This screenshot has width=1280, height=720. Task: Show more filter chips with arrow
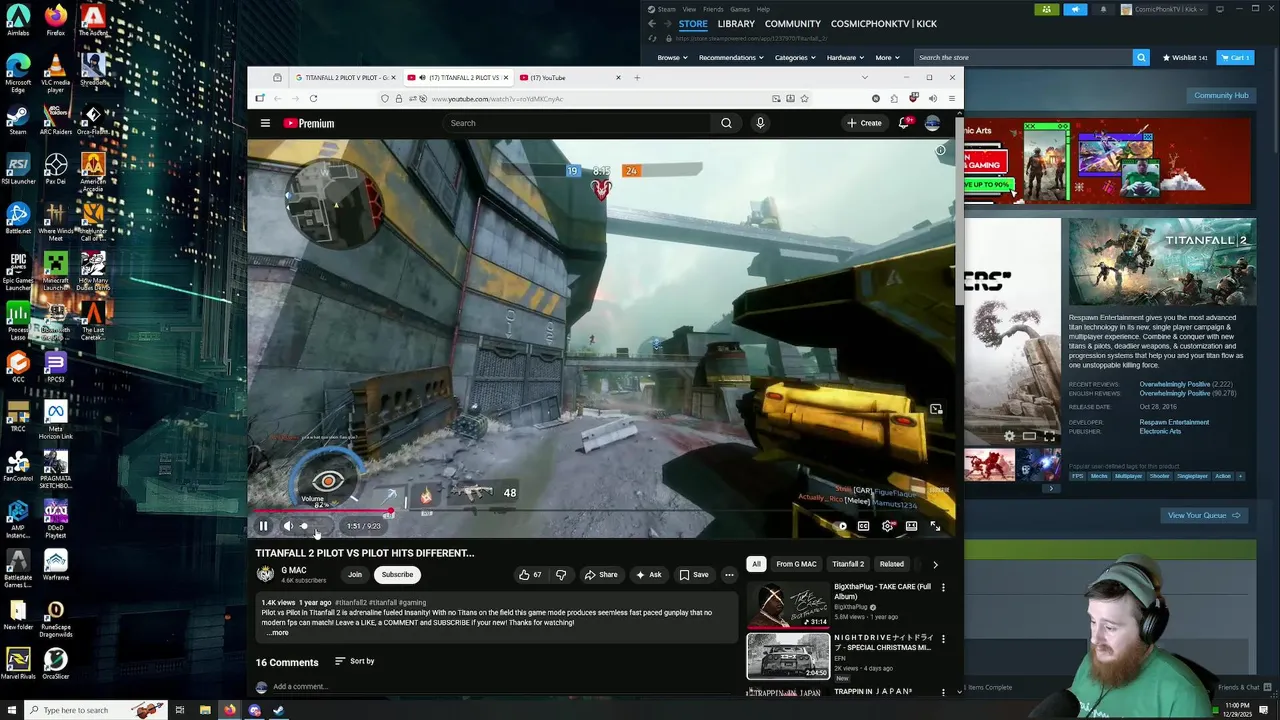click(935, 564)
